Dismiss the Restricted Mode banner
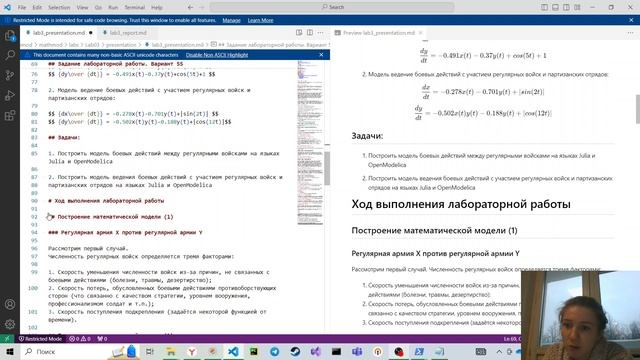Image resolution: width=640 pixels, height=360 pixels. pyautogui.click(x=631, y=20)
